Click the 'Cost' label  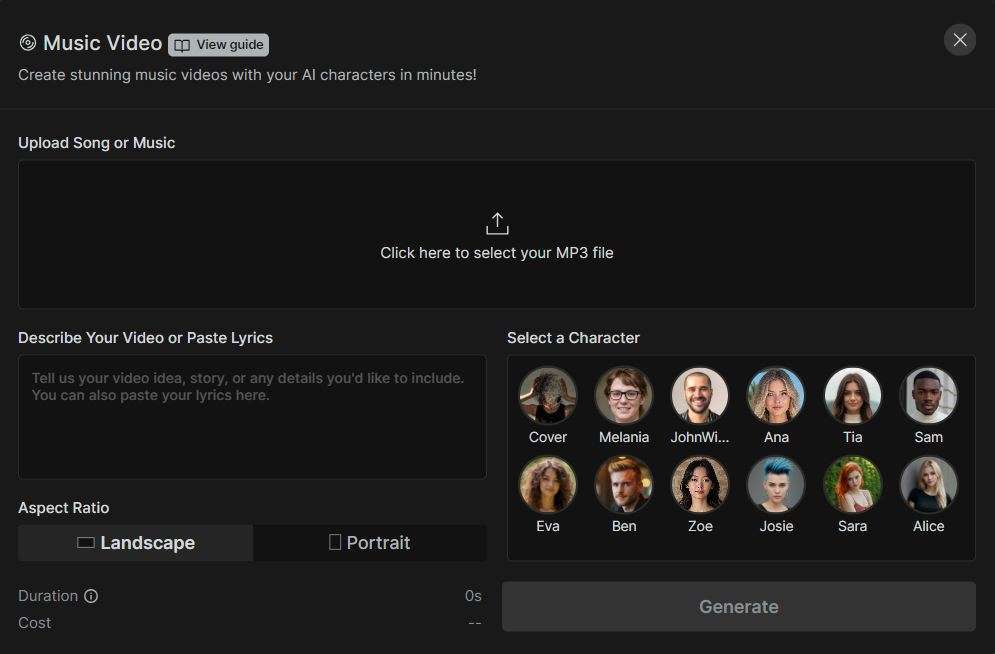tap(34, 623)
